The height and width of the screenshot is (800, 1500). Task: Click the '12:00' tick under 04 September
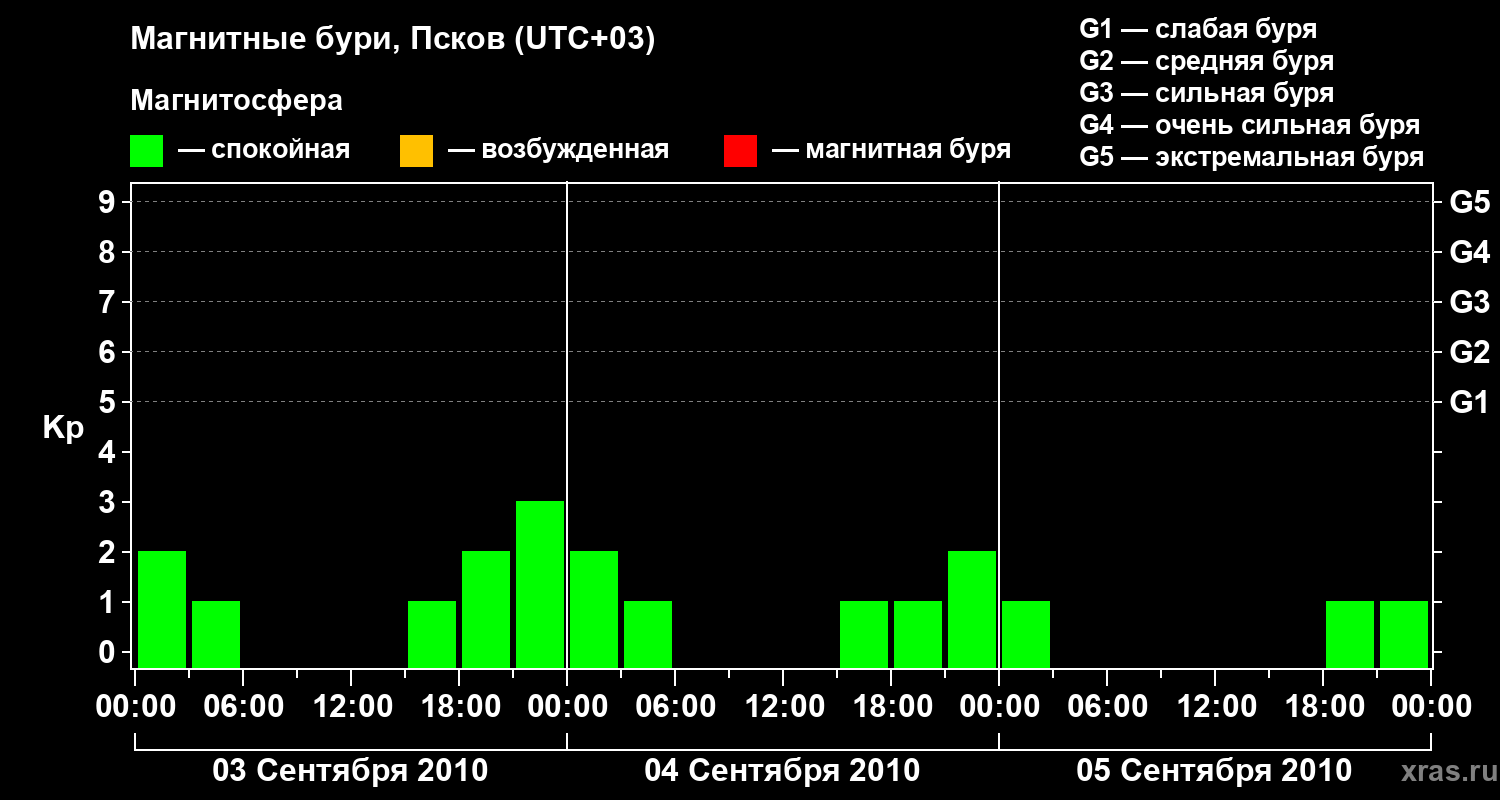[783, 707]
